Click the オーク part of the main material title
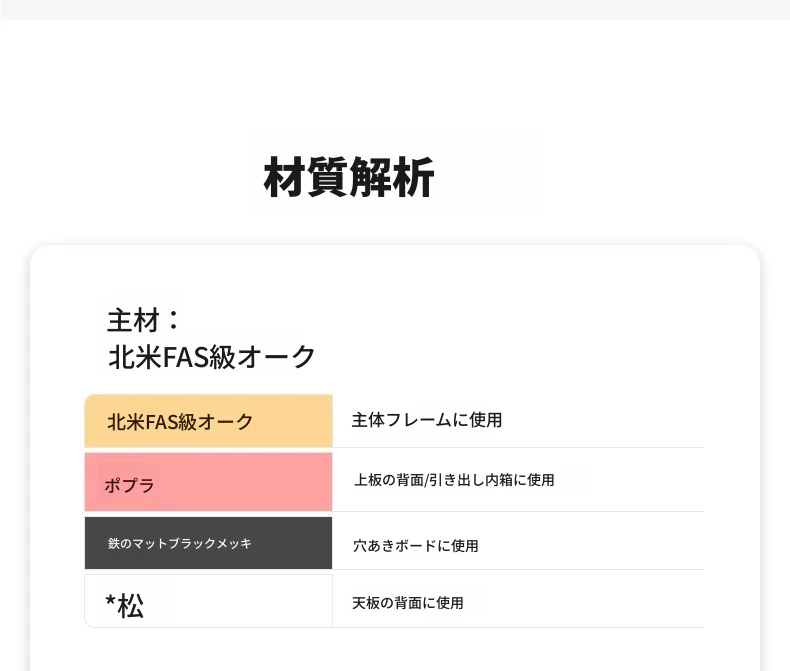This screenshot has width=790, height=671. 276,357
